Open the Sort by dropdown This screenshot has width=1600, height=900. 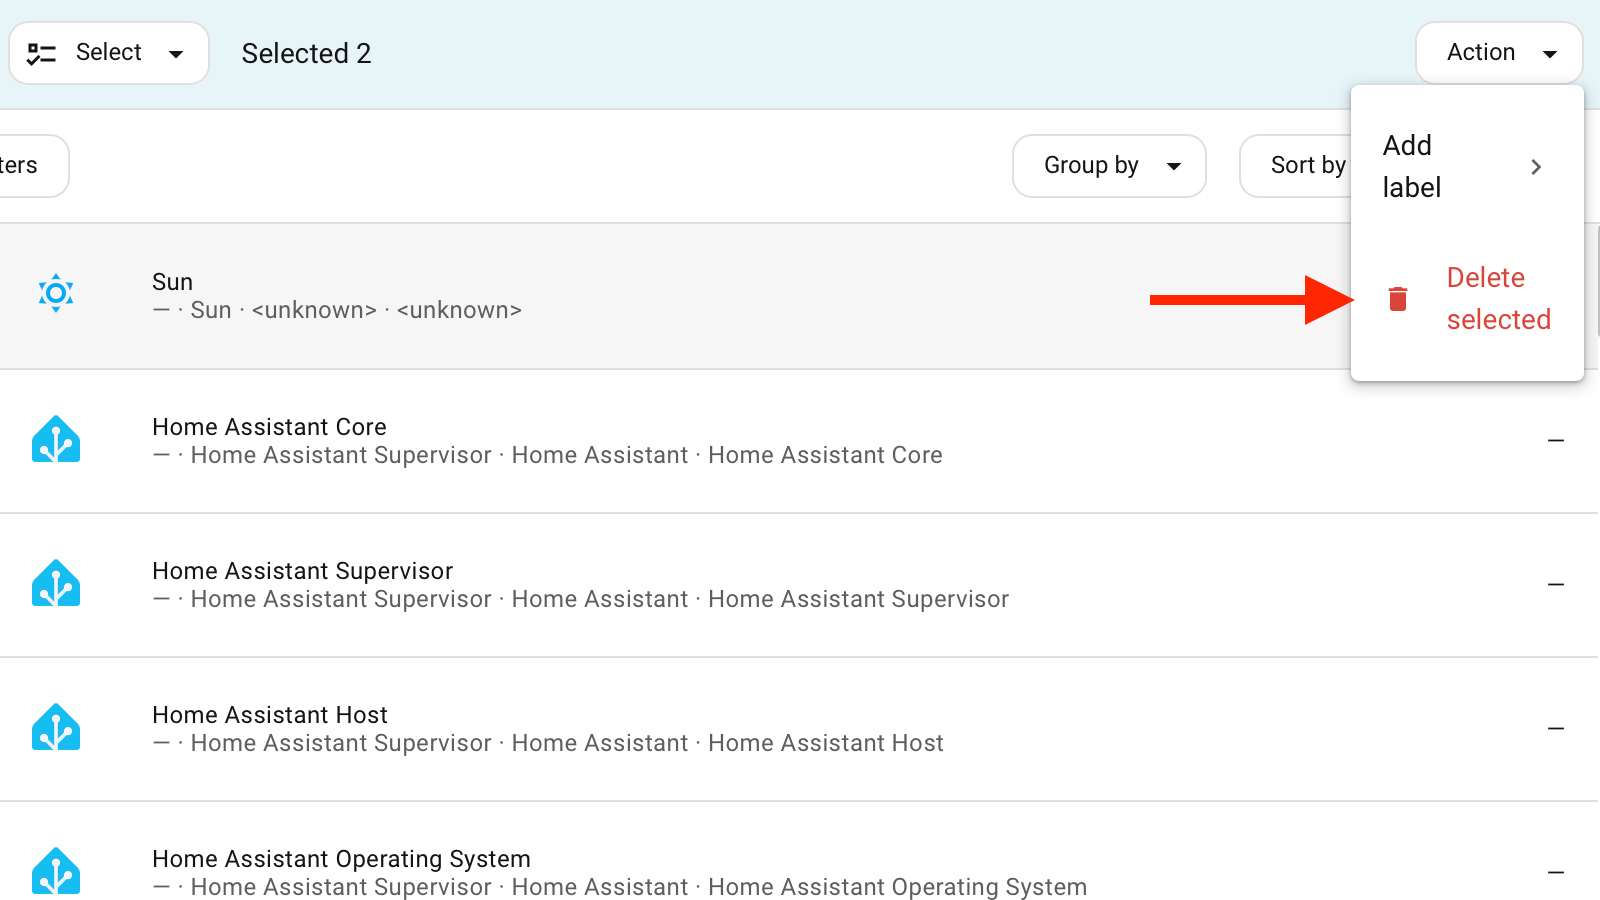1296,166
